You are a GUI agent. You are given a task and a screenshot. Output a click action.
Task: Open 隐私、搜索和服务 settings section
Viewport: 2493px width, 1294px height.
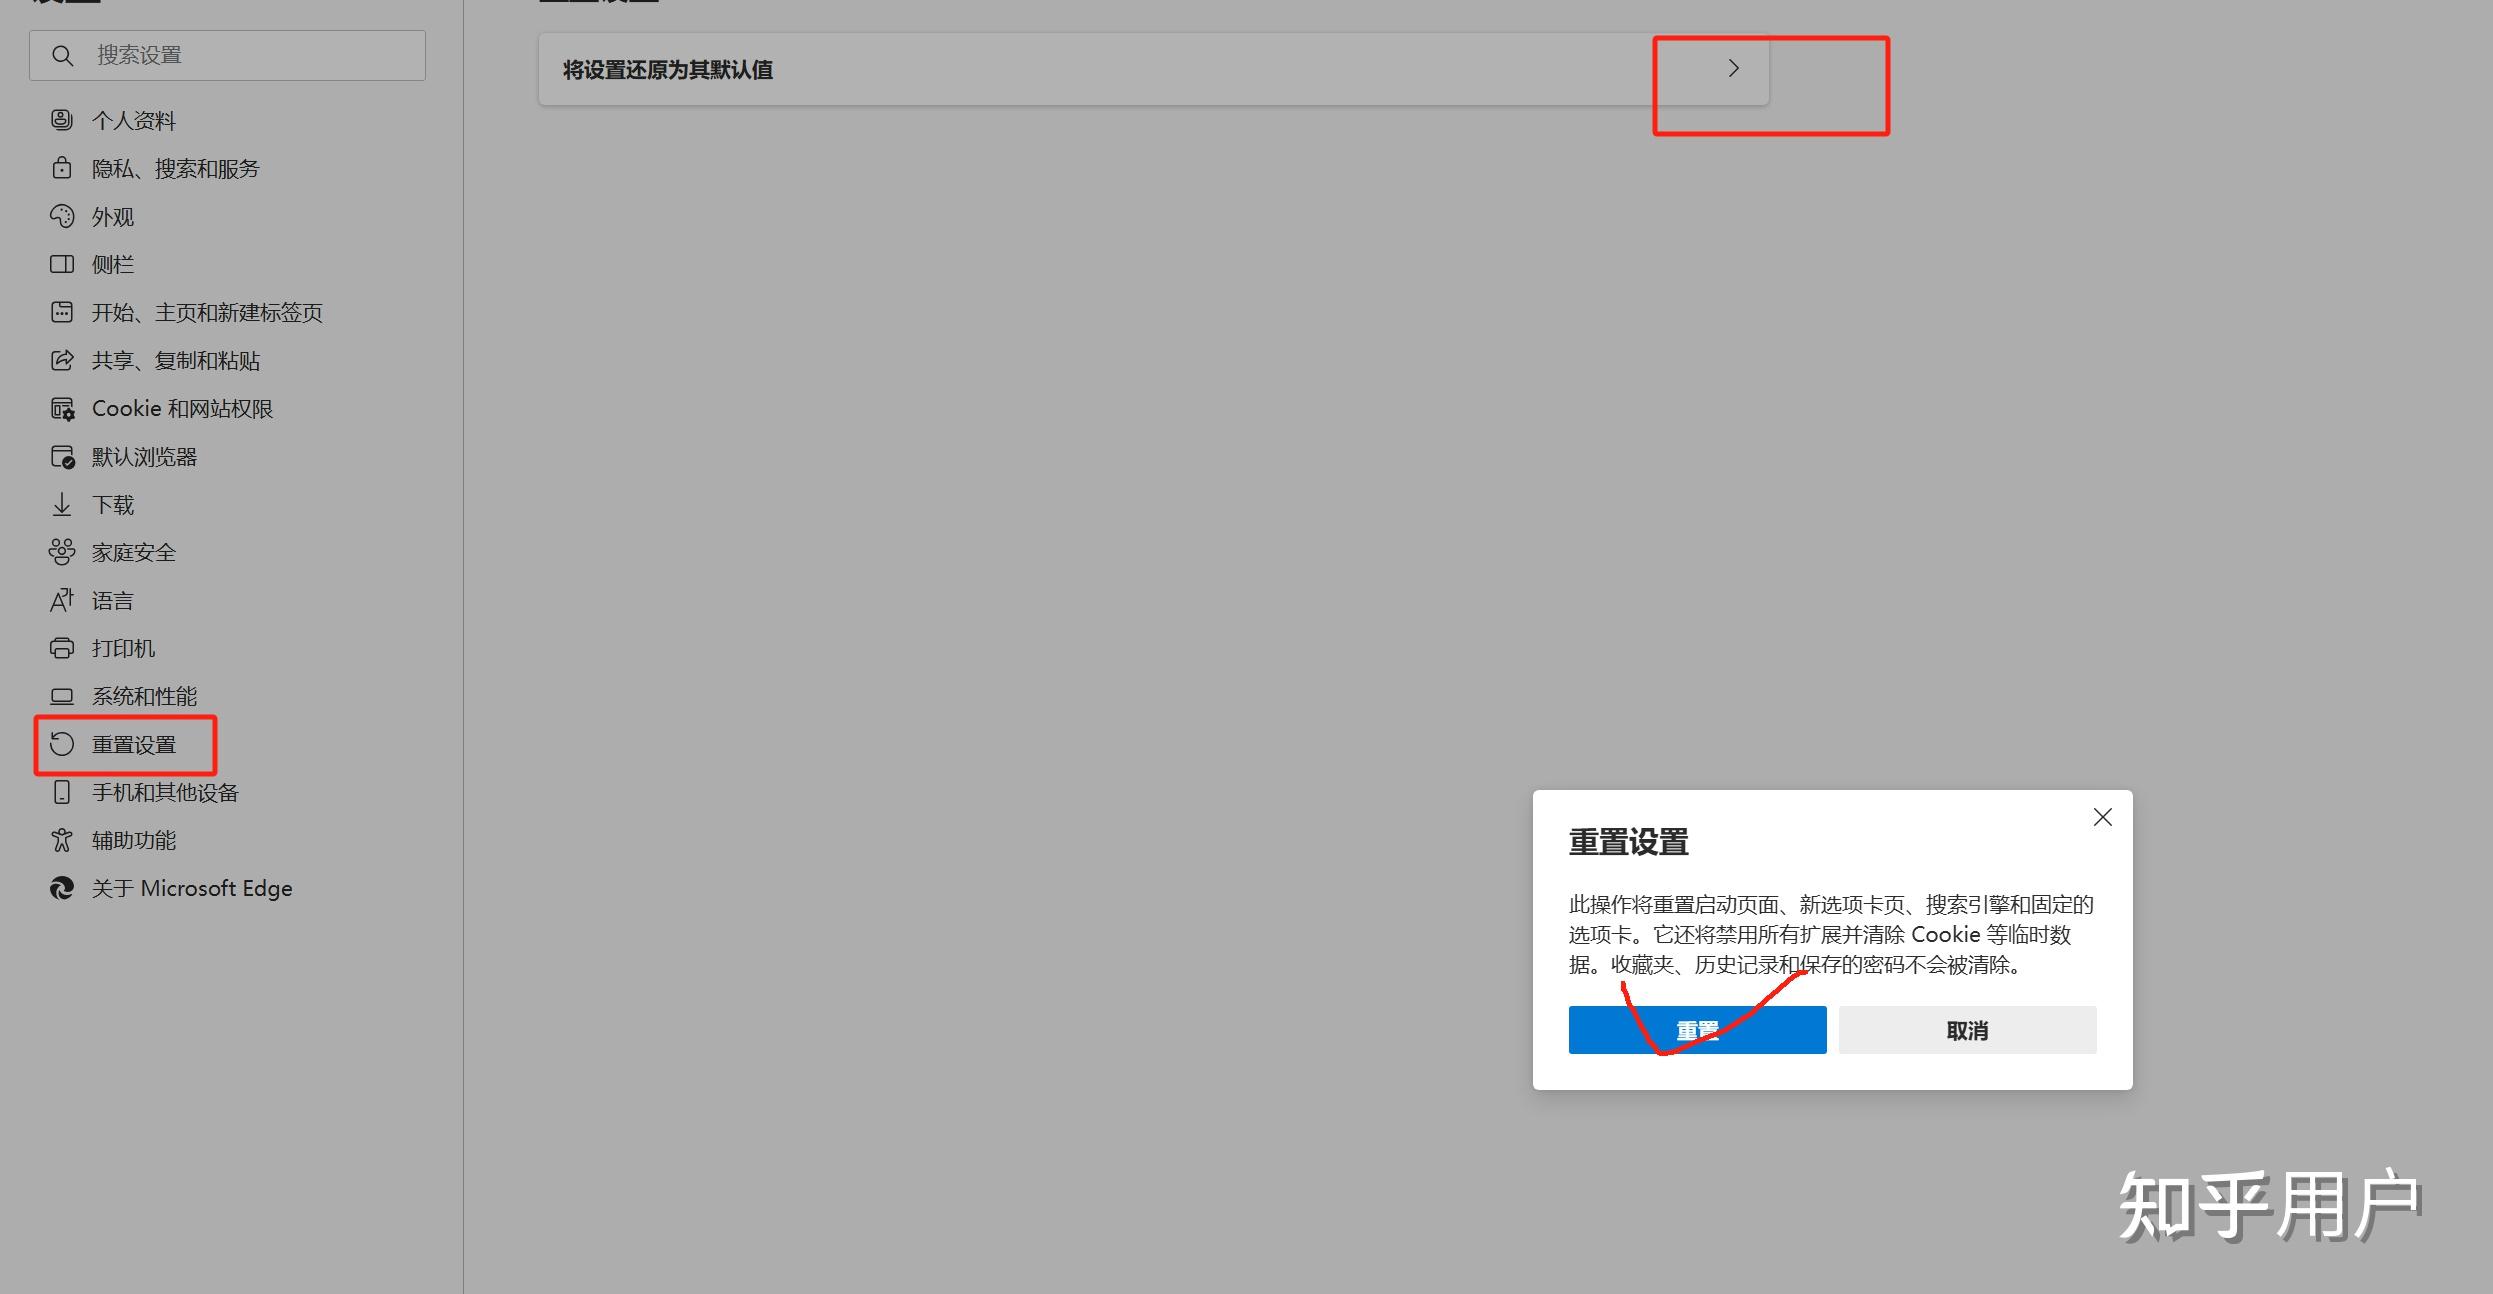point(175,168)
